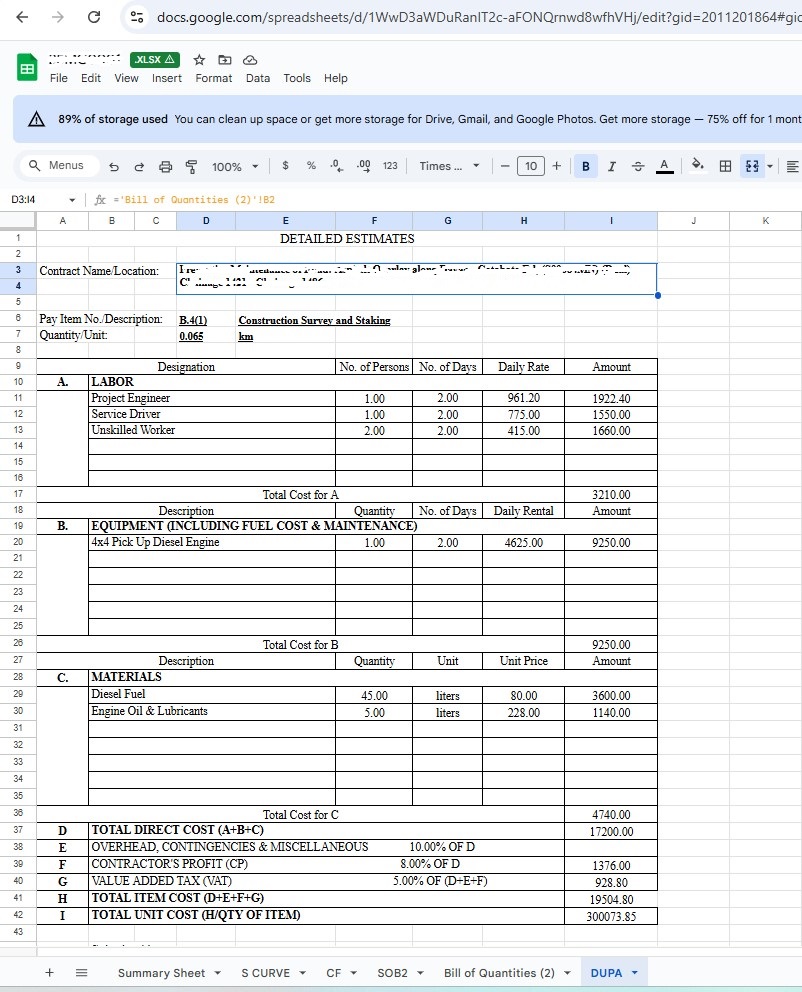This screenshot has height=992, width=802.
Task: Click the formula bar text
Action: (194, 199)
